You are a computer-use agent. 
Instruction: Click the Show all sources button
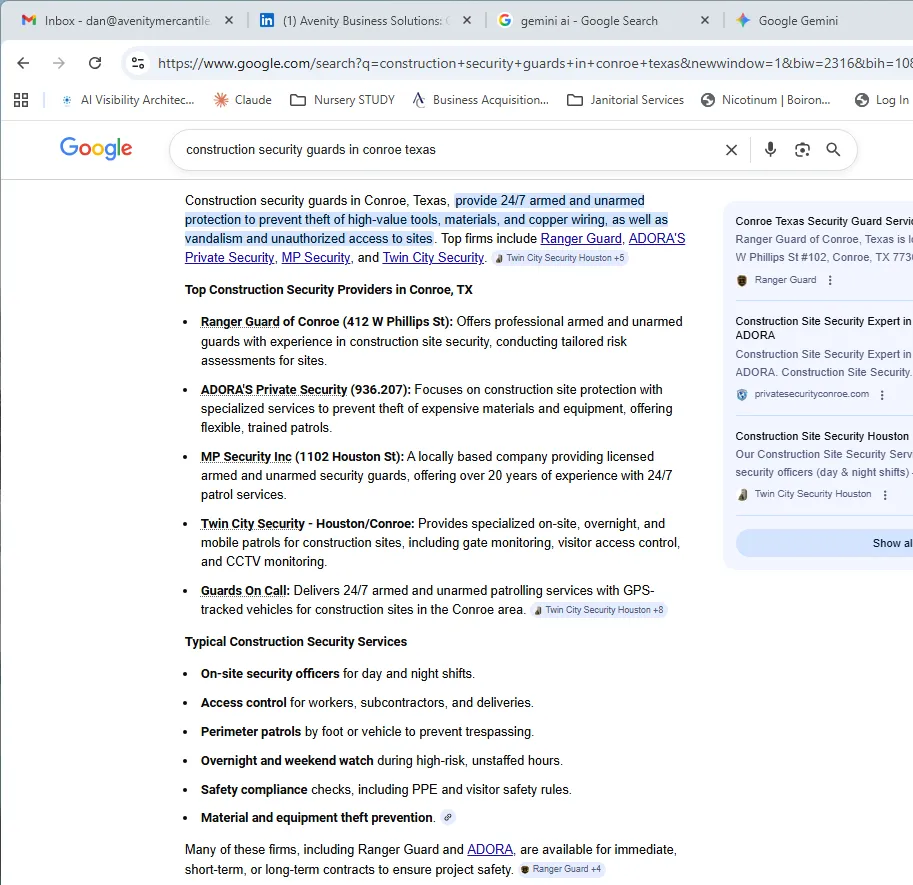pyautogui.click(x=824, y=543)
